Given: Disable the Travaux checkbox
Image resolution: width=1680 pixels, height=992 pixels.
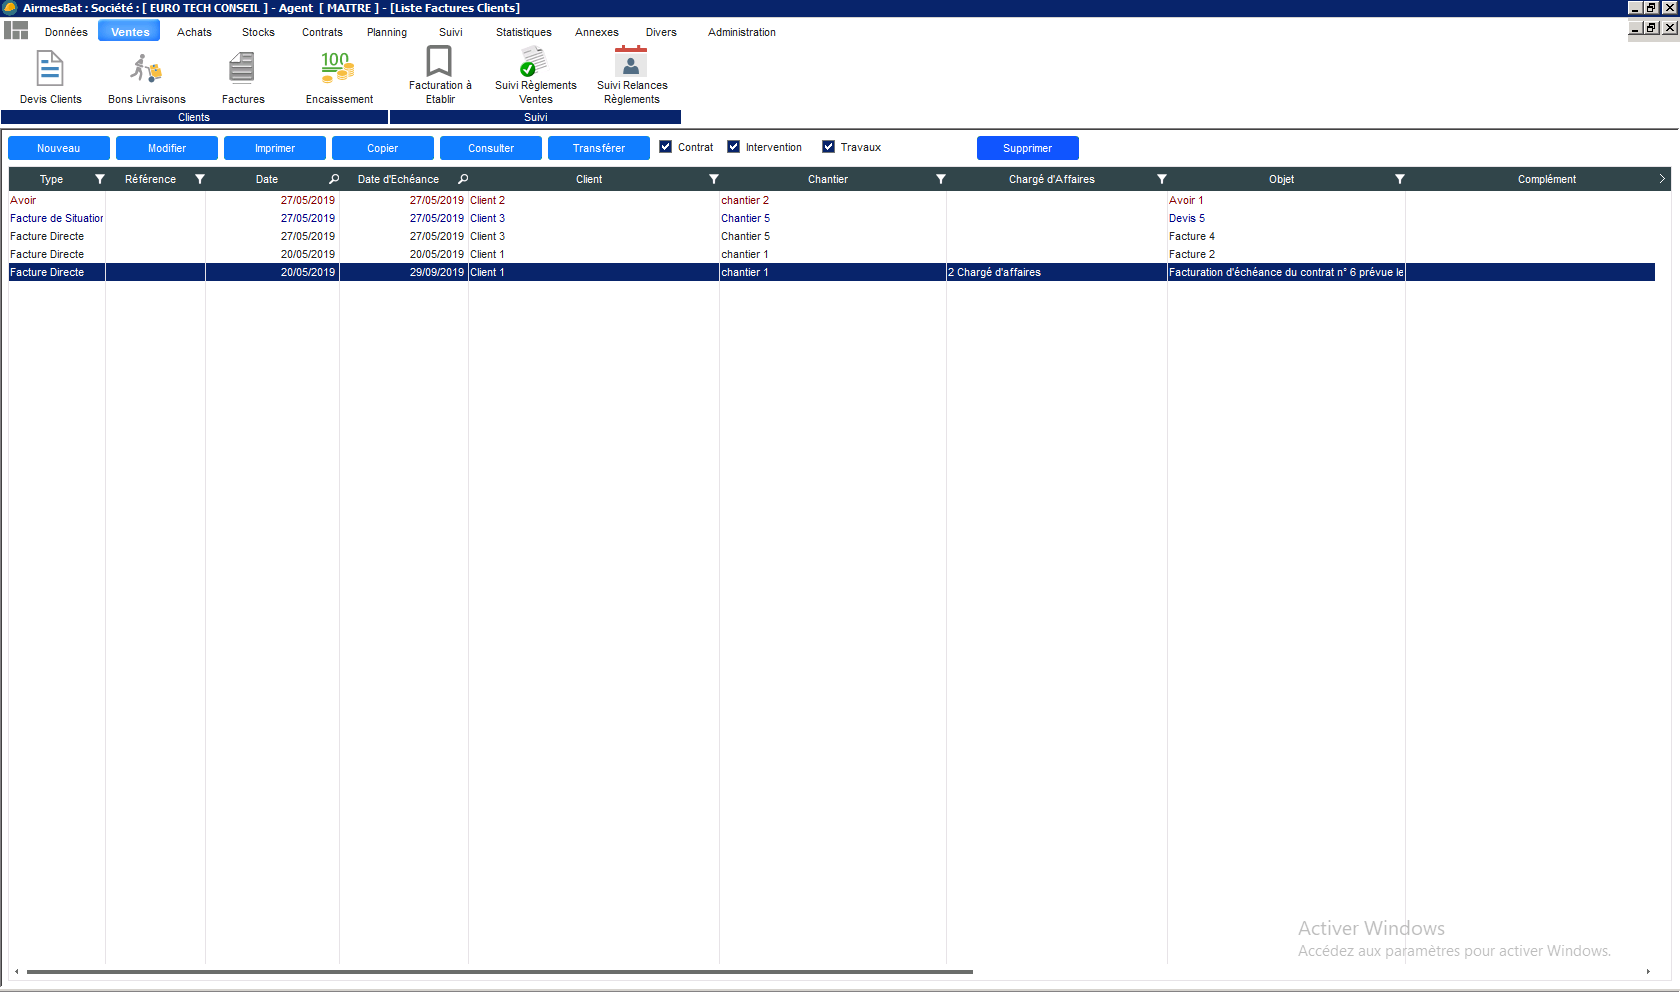Looking at the screenshot, I should click(x=829, y=147).
